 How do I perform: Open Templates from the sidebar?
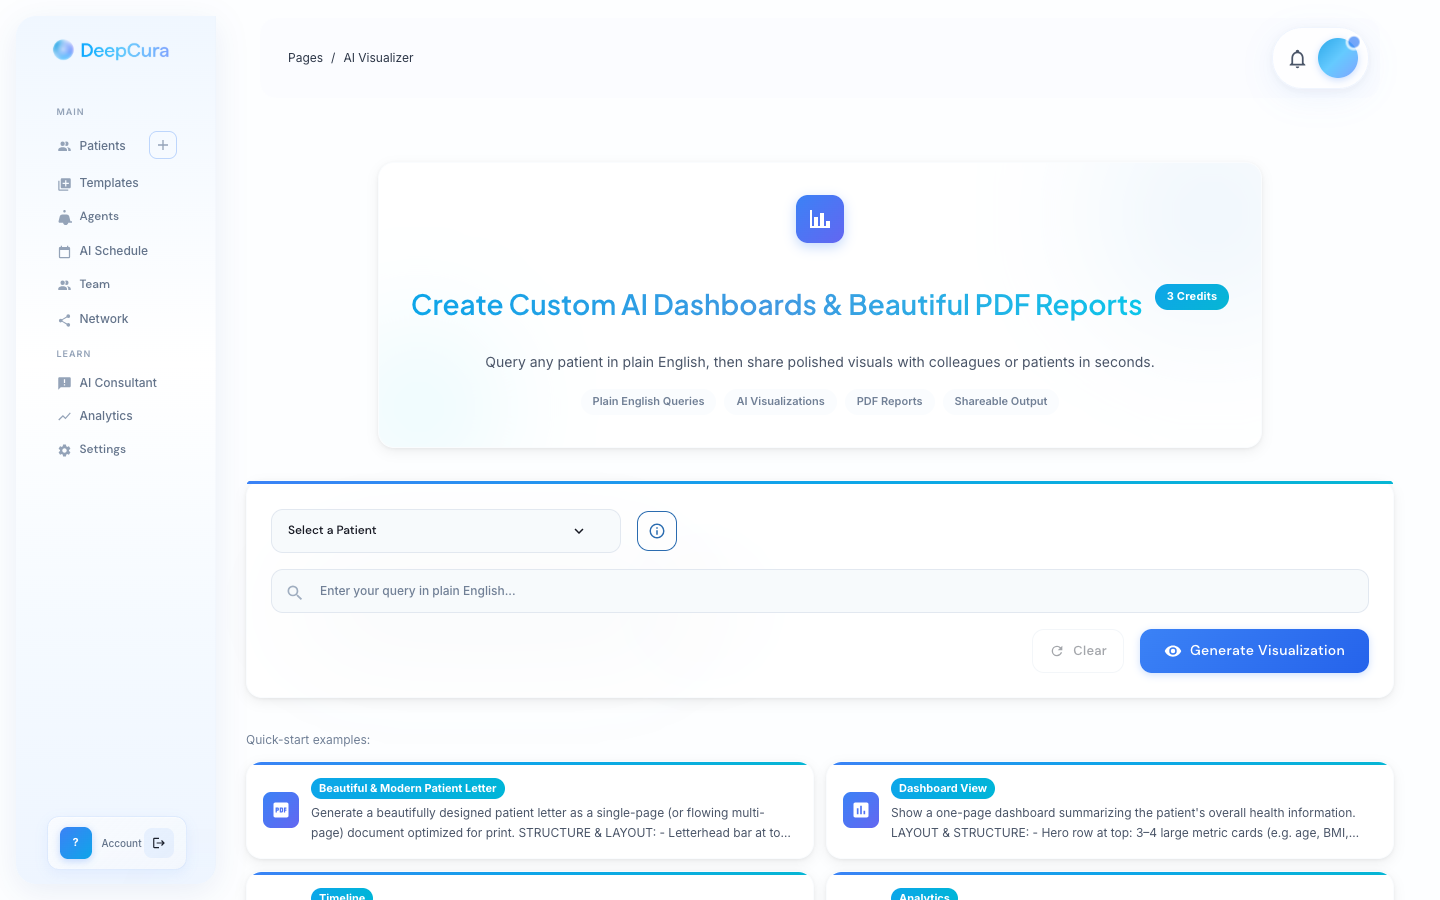(109, 183)
